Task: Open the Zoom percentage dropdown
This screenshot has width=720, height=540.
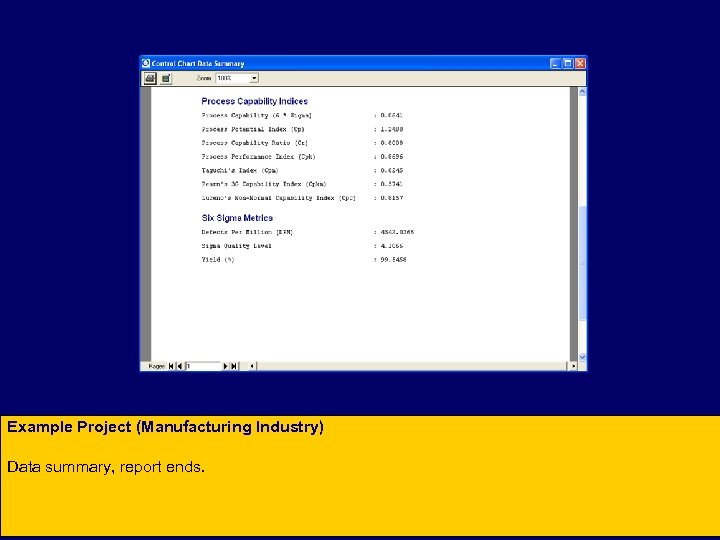Action: pyautogui.click(x=254, y=78)
